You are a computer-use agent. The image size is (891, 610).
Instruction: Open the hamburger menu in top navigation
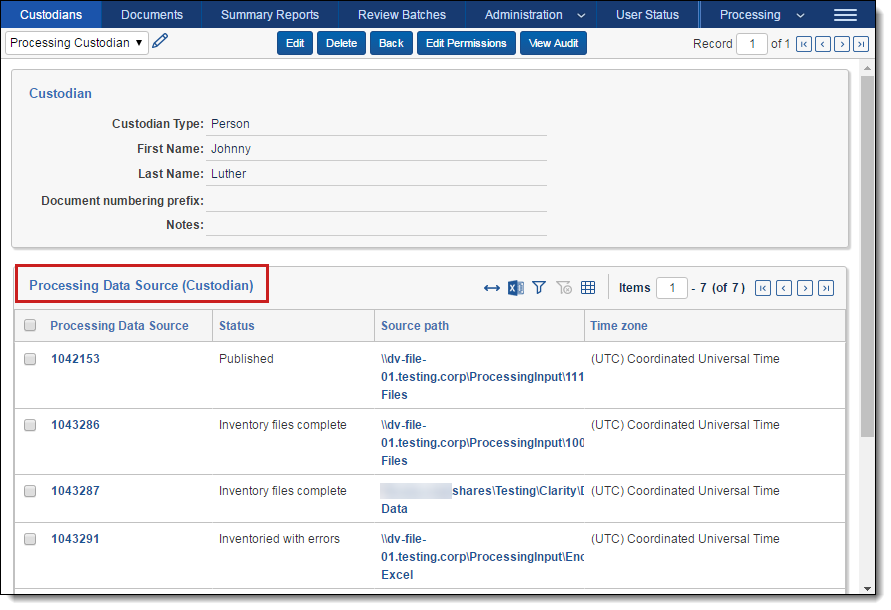point(845,15)
